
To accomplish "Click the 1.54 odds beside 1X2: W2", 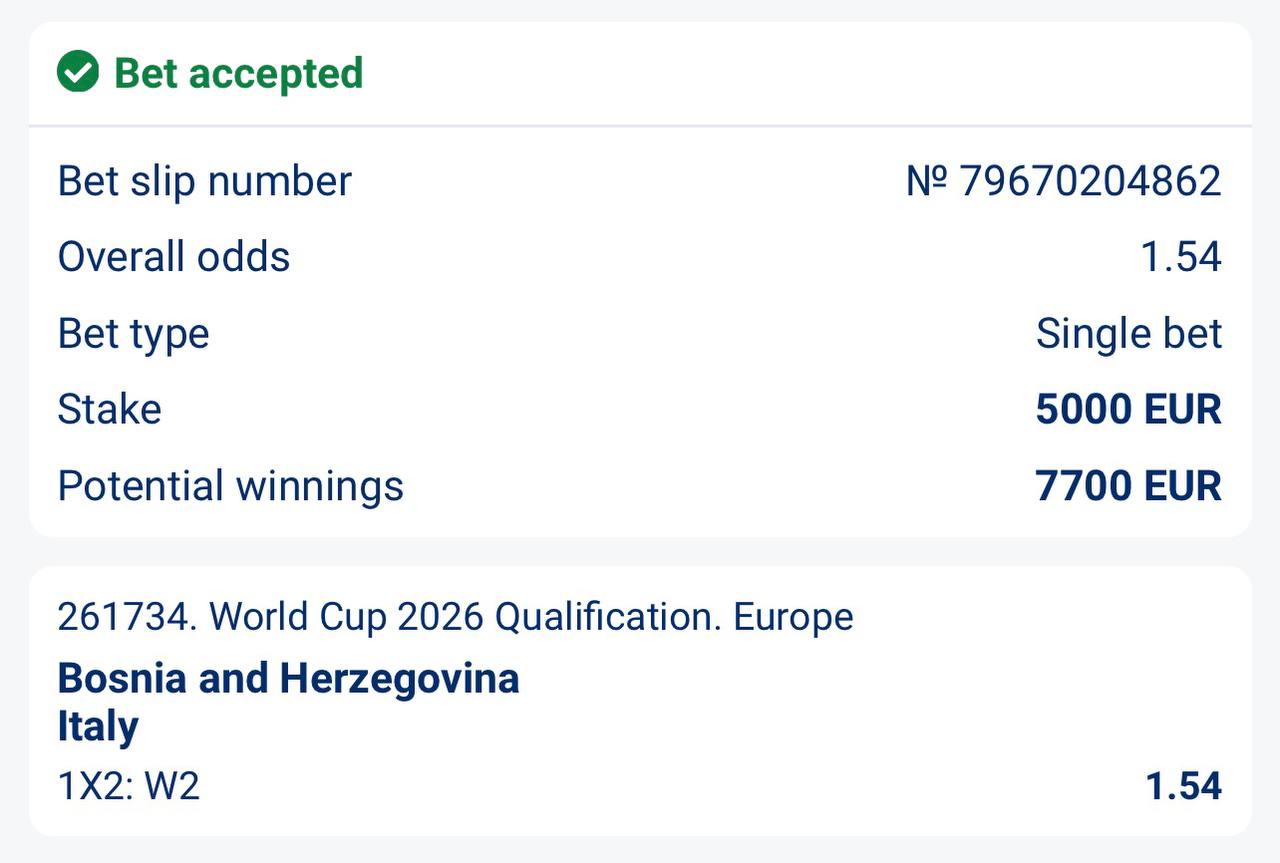I will (x=1184, y=786).
